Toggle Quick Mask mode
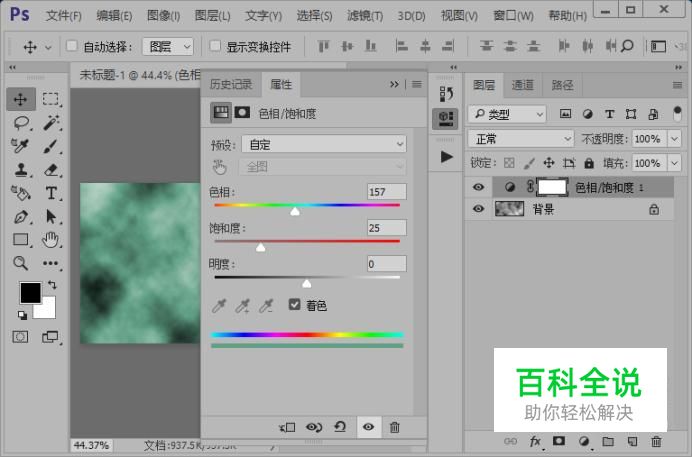The height and width of the screenshot is (457, 692). 20,337
